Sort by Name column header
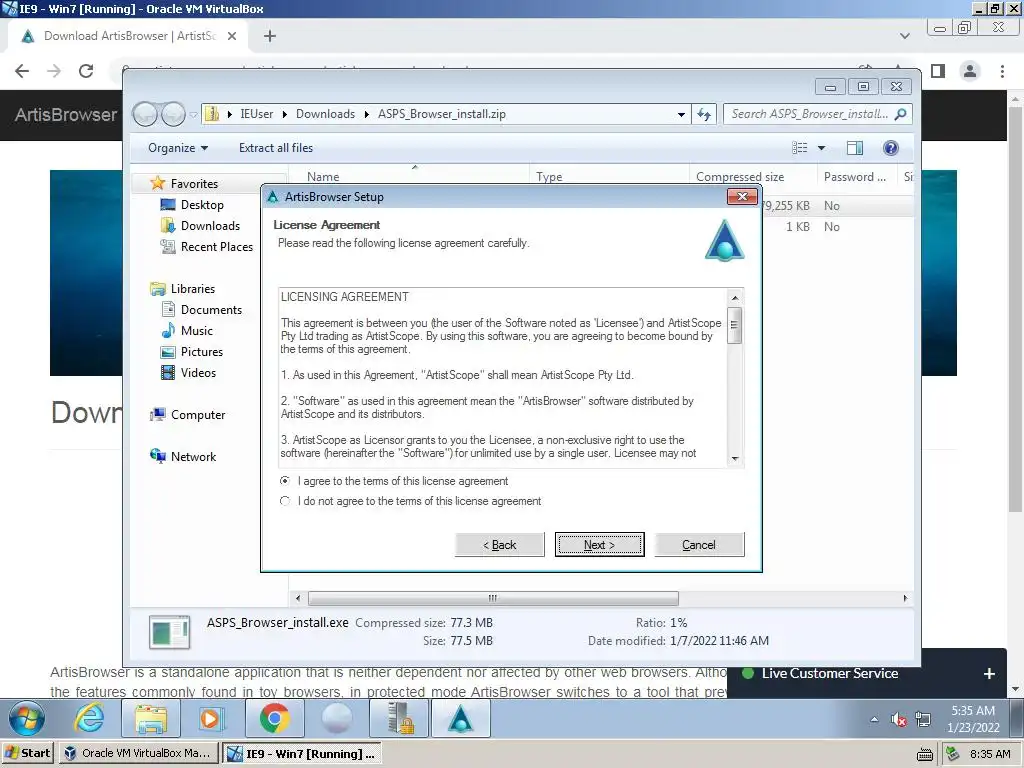This screenshot has width=1024, height=768. [323, 176]
